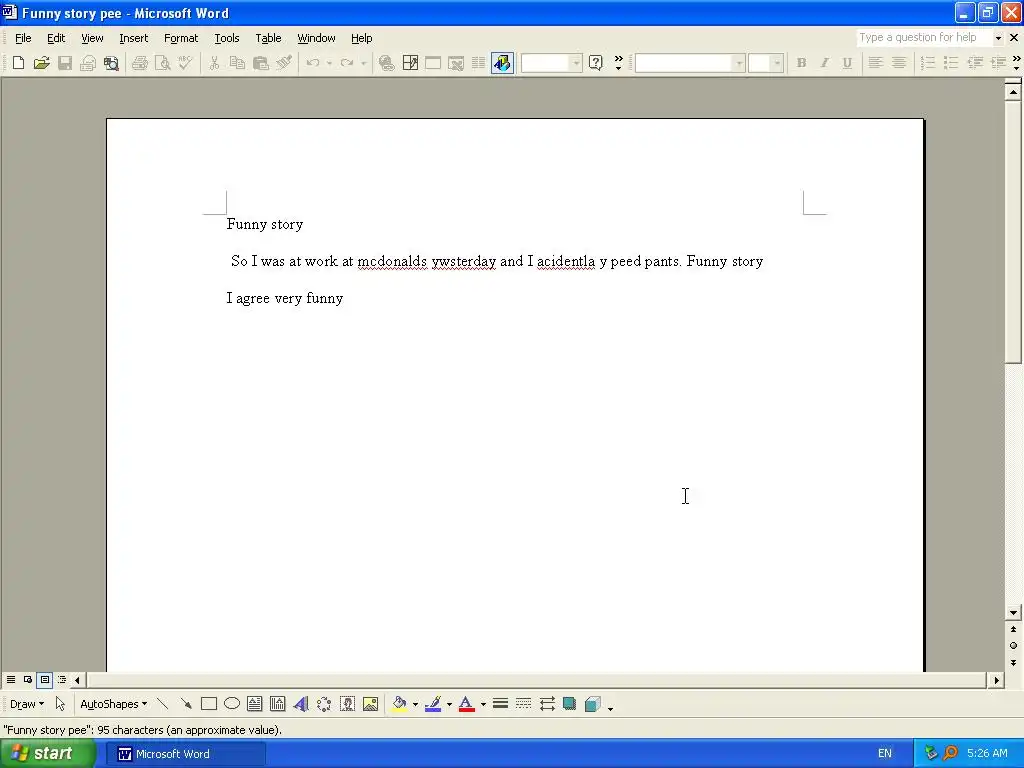Click the Windows start button
This screenshot has height=768, width=1024.
(x=48, y=753)
